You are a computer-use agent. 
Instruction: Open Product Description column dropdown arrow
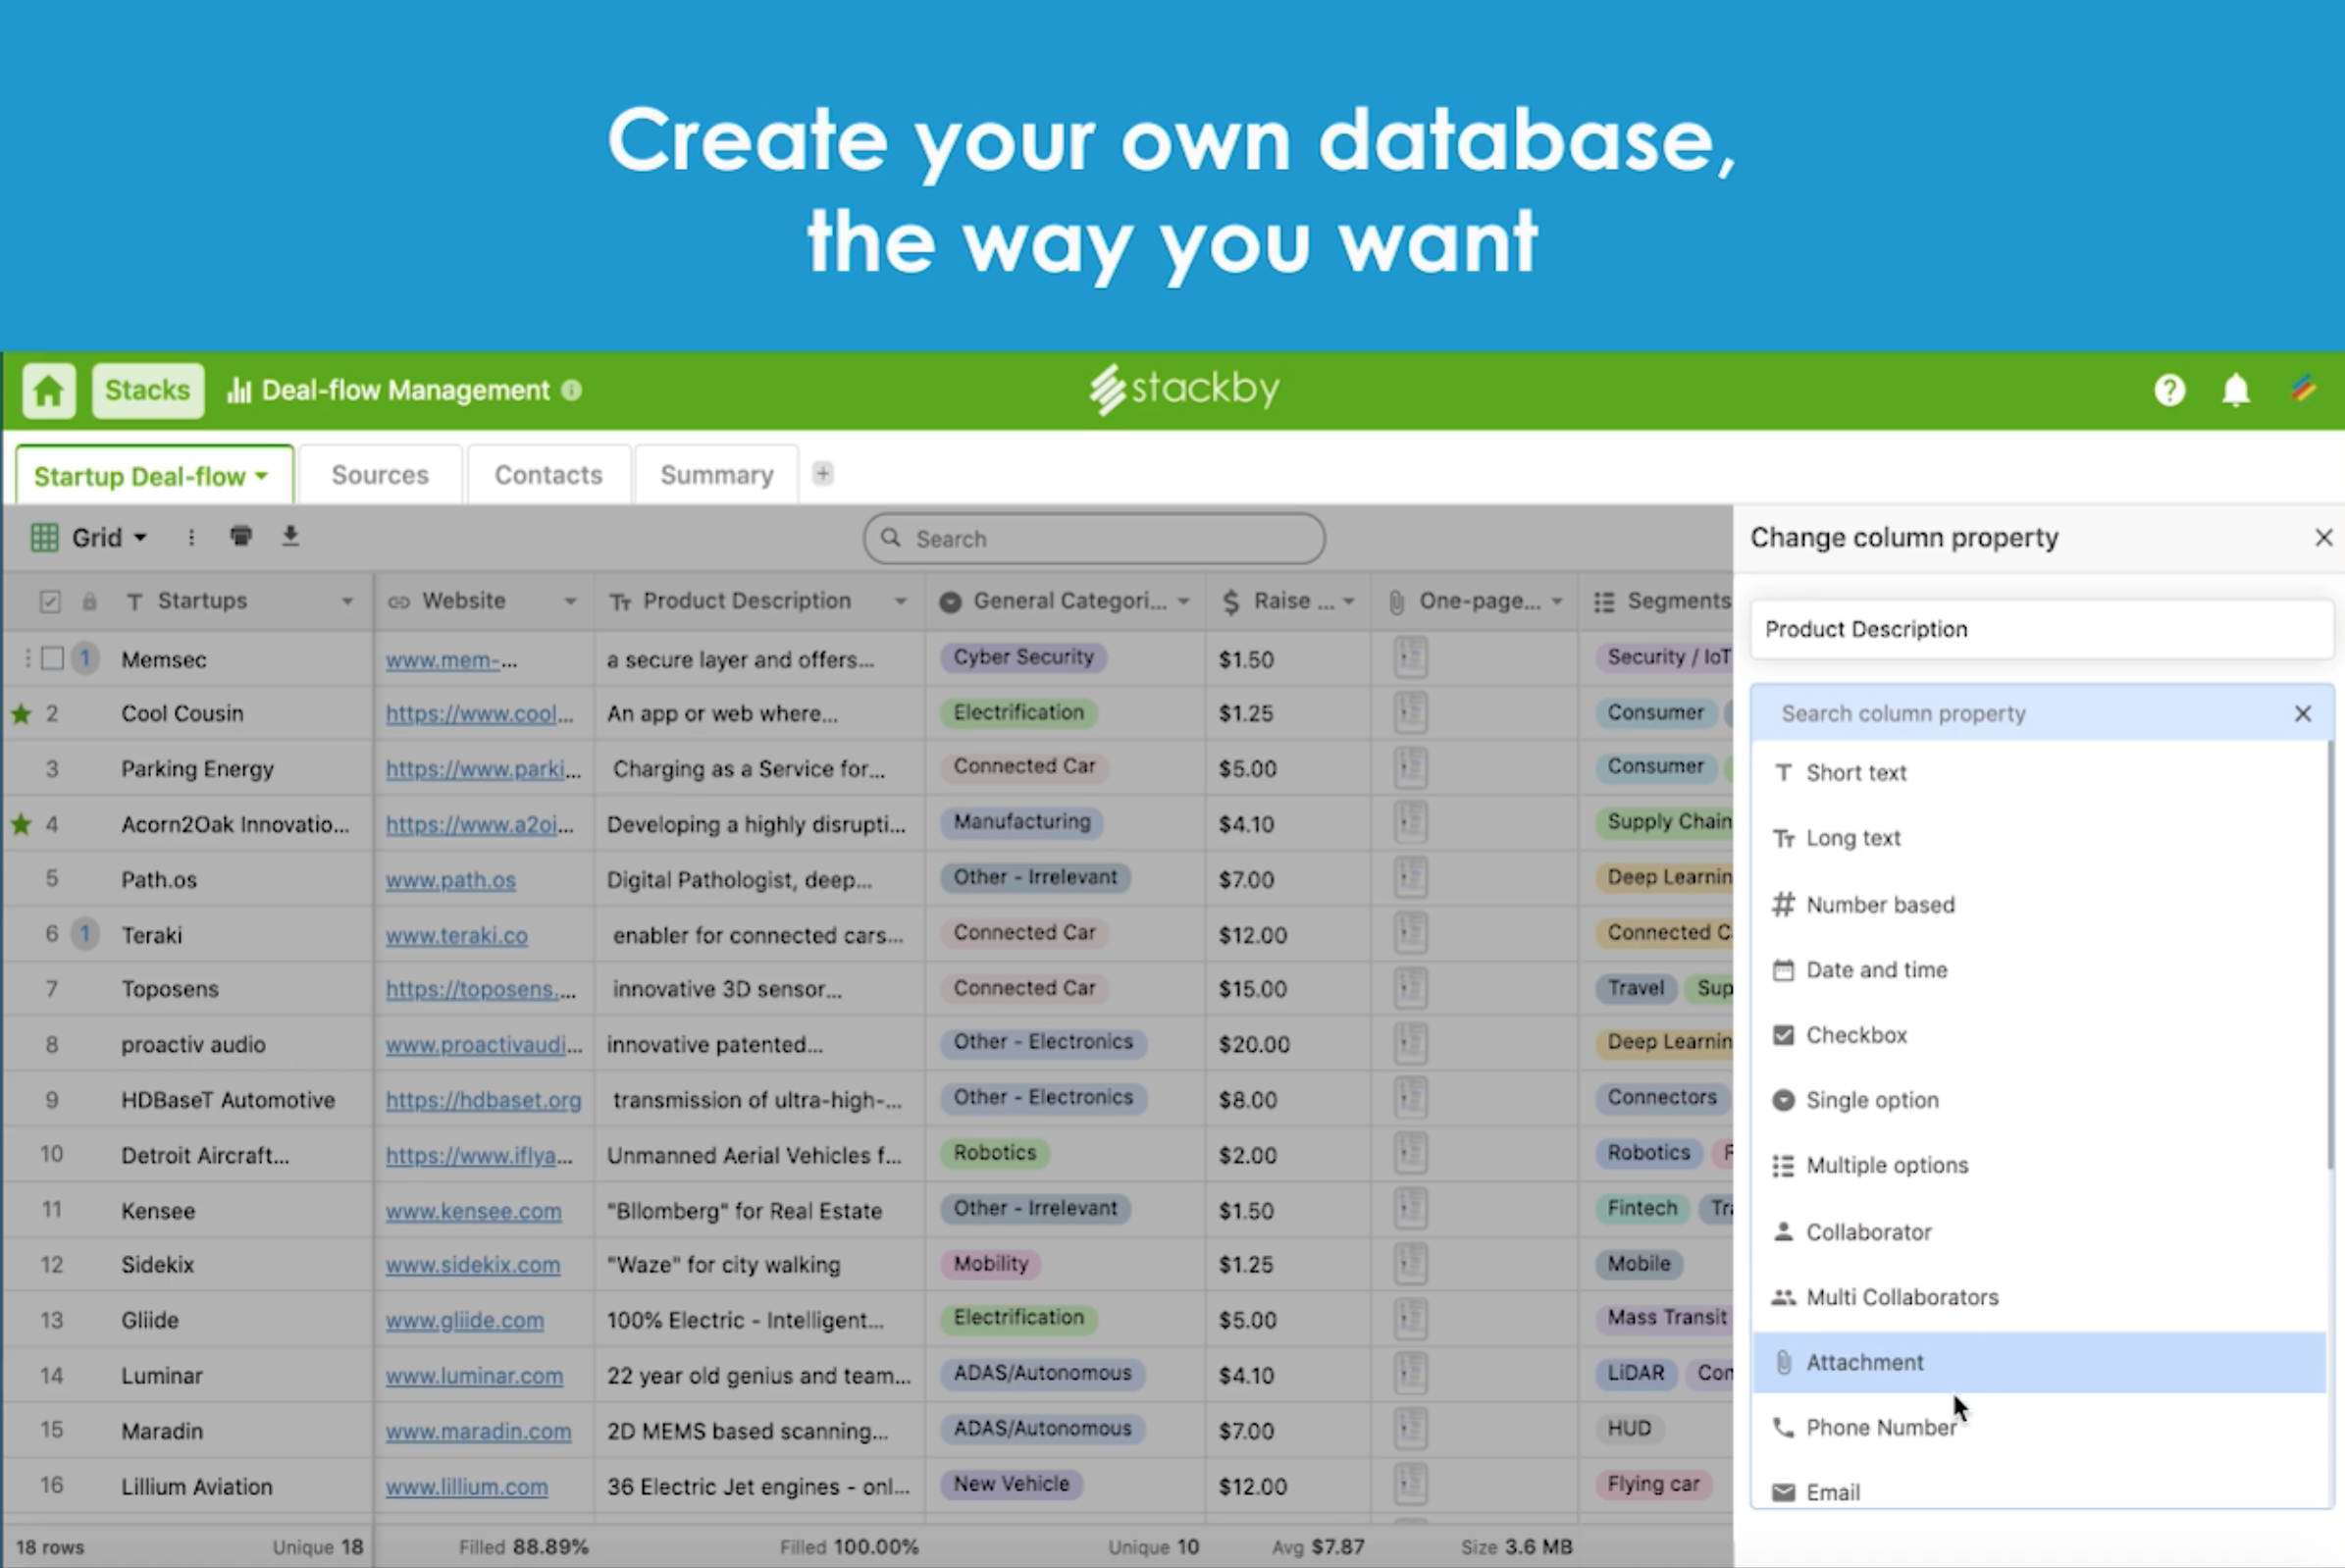tap(900, 601)
